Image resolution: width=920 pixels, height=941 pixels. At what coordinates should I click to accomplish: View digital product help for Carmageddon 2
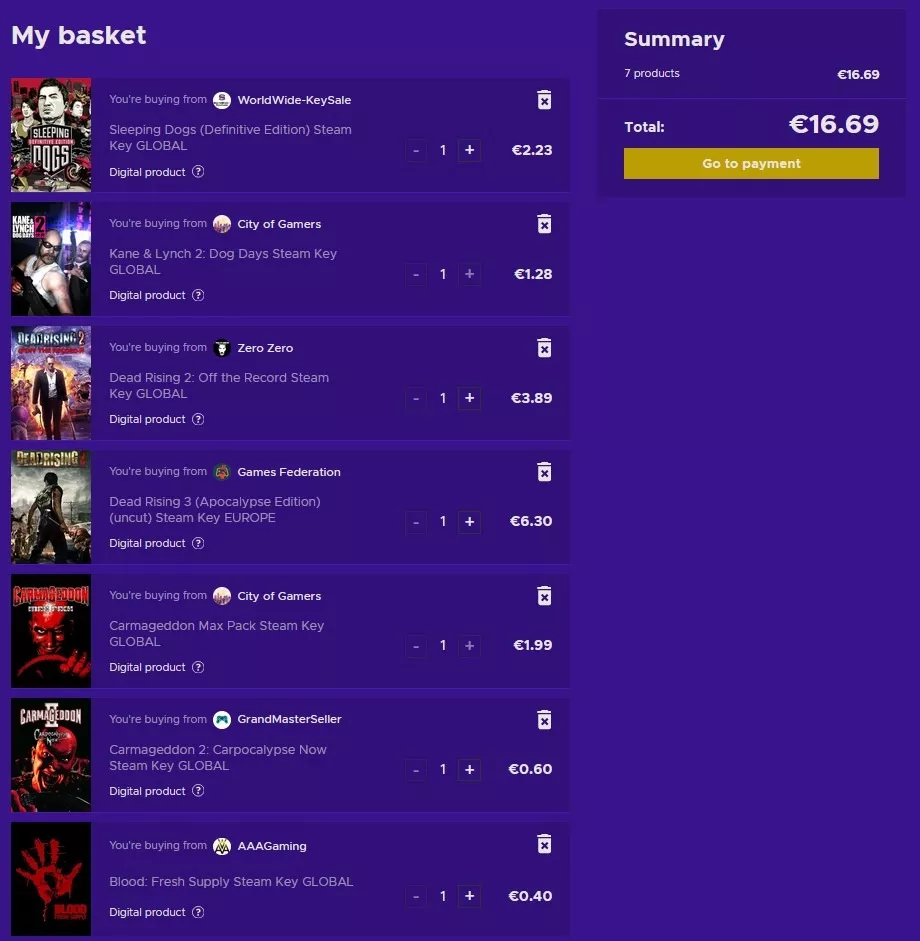click(198, 791)
